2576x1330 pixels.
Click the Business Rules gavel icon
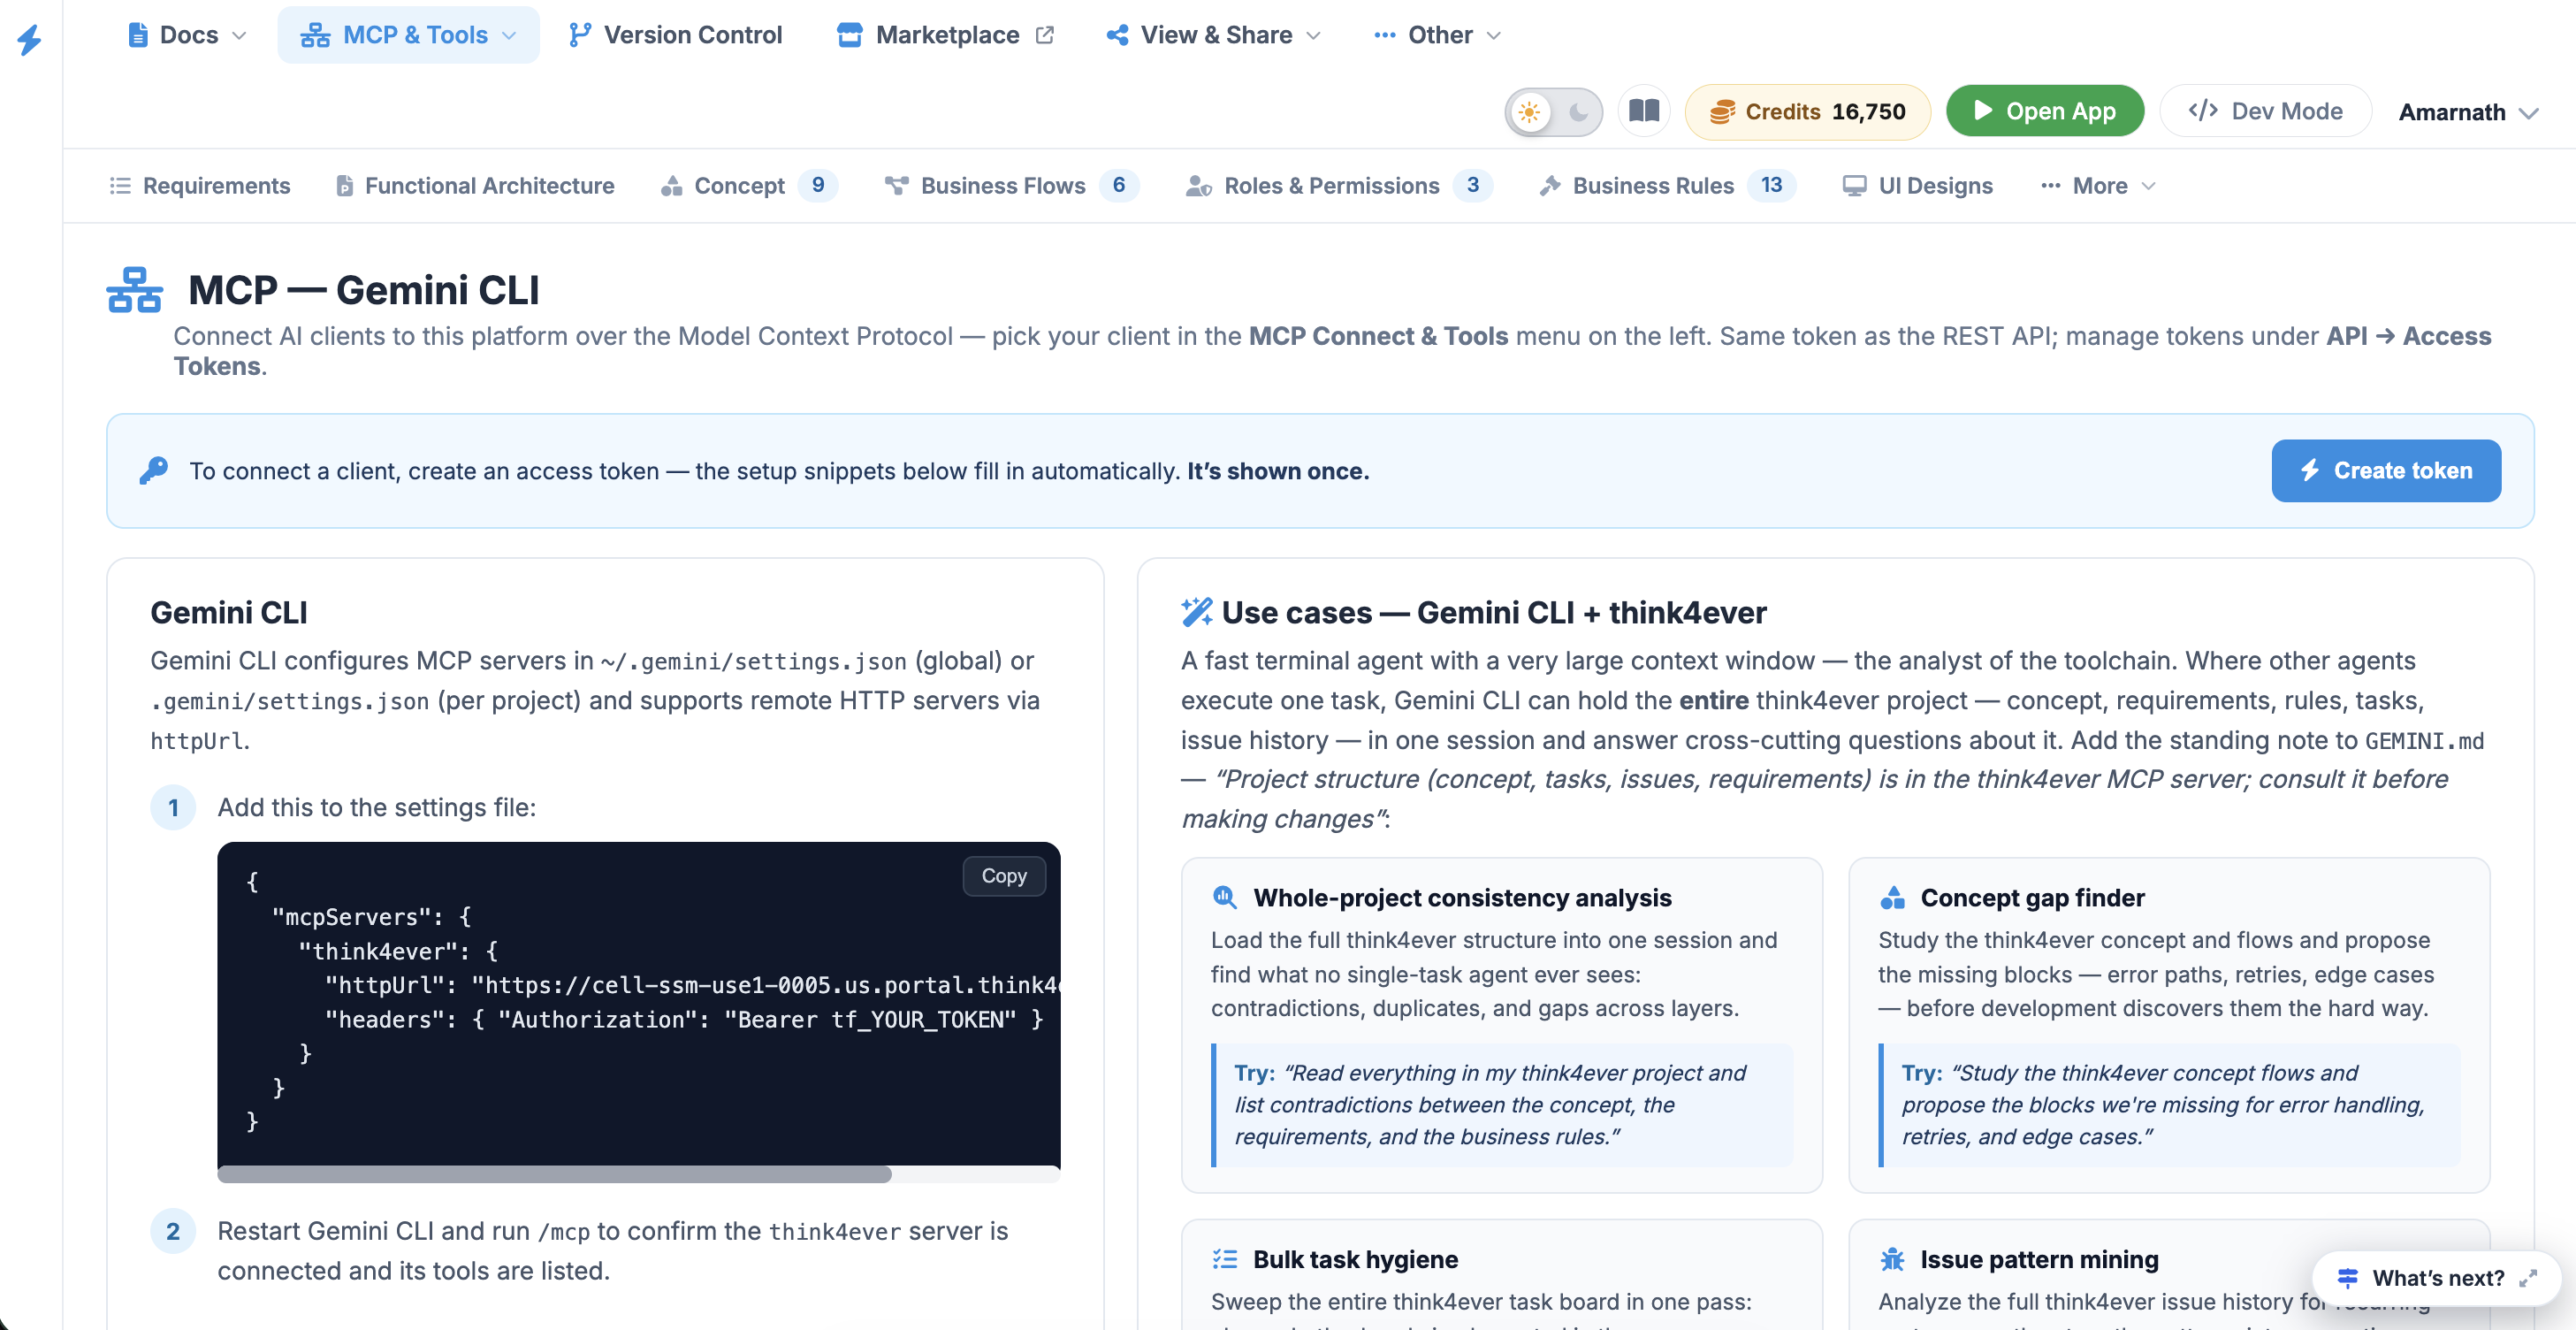[1549, 186]
